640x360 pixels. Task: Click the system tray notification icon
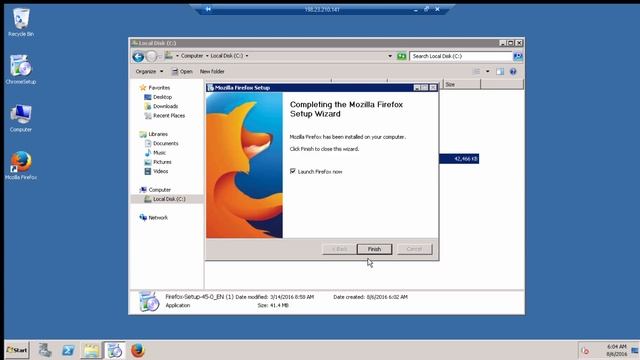(585, 351)
